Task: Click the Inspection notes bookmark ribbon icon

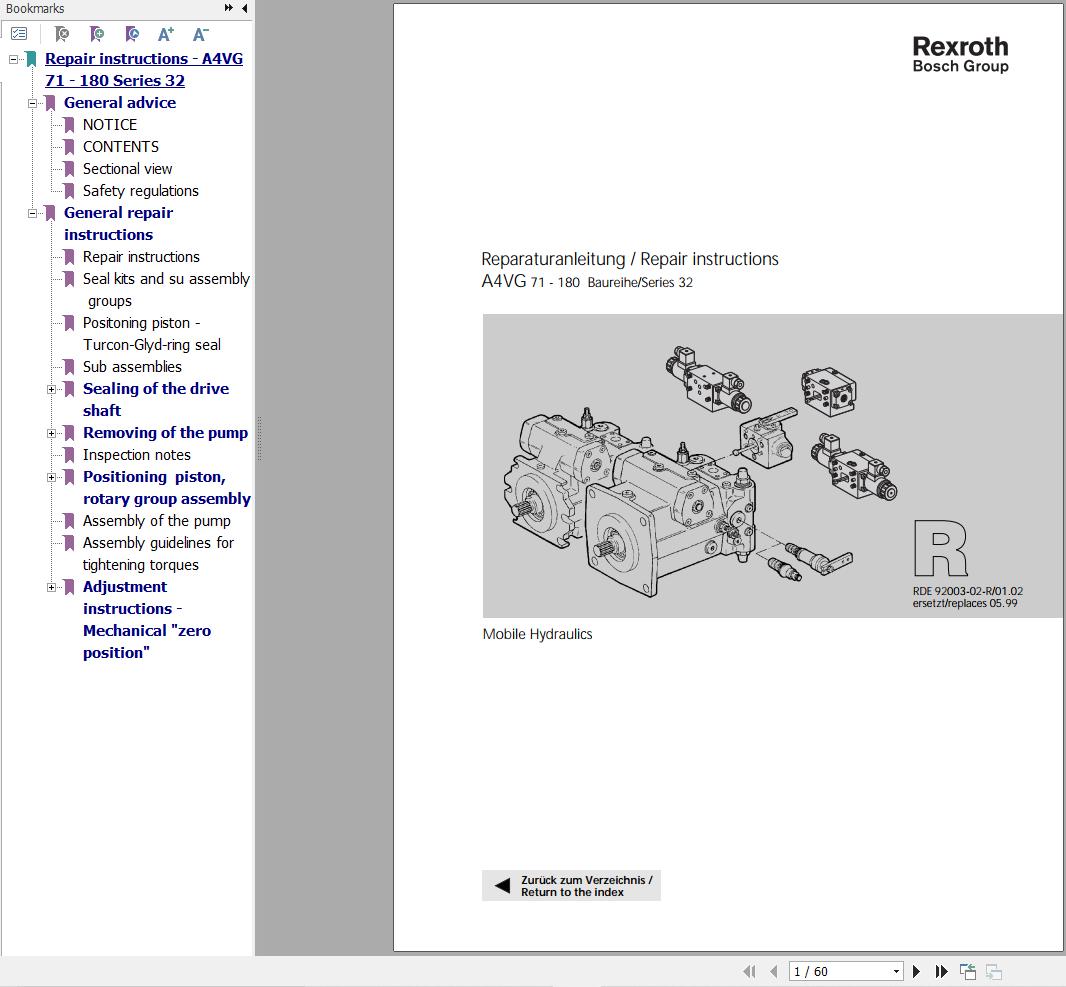Action: [x=69, y=455]
